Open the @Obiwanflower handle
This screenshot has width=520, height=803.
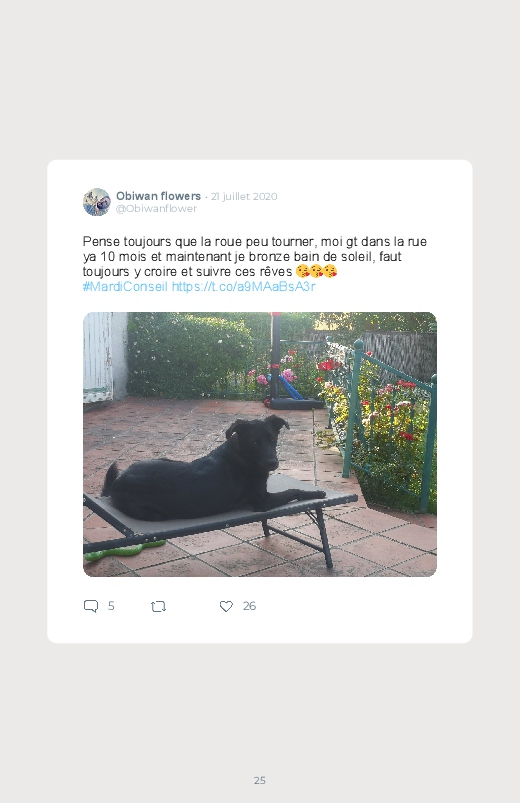tap(156, 208)
